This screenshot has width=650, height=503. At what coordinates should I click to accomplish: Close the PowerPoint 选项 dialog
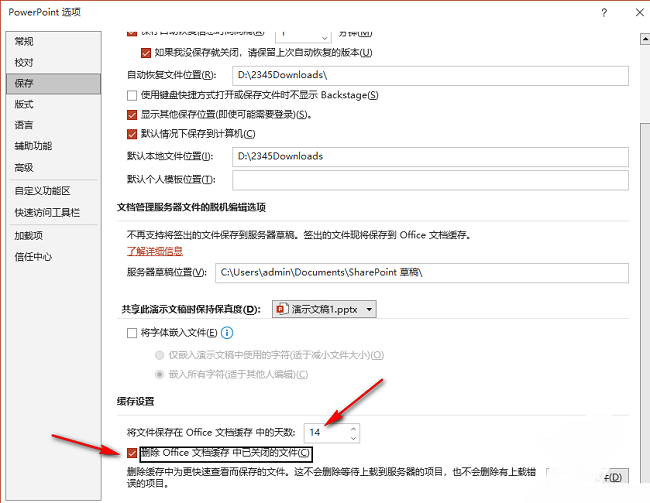634,12
